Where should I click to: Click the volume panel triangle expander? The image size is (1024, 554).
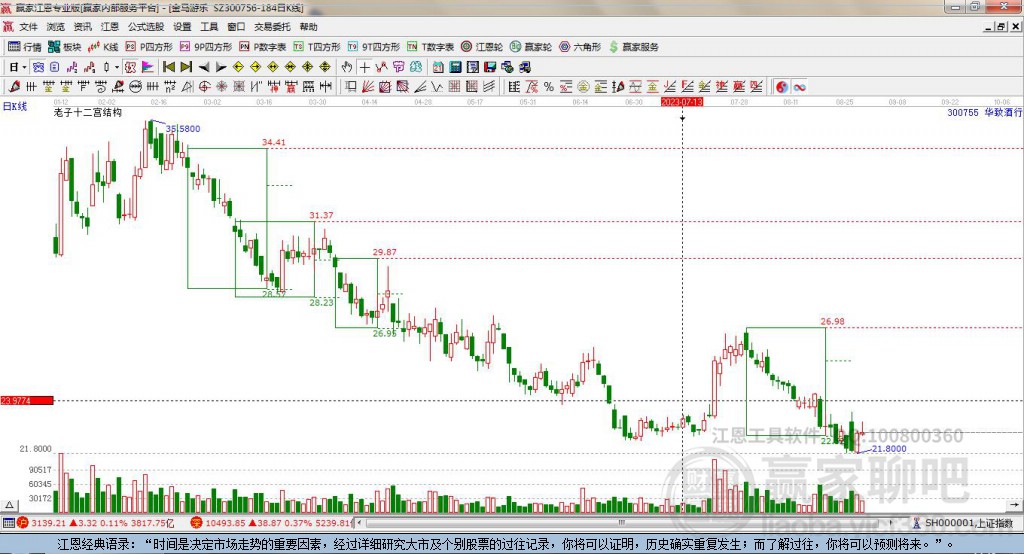(9, 505)
